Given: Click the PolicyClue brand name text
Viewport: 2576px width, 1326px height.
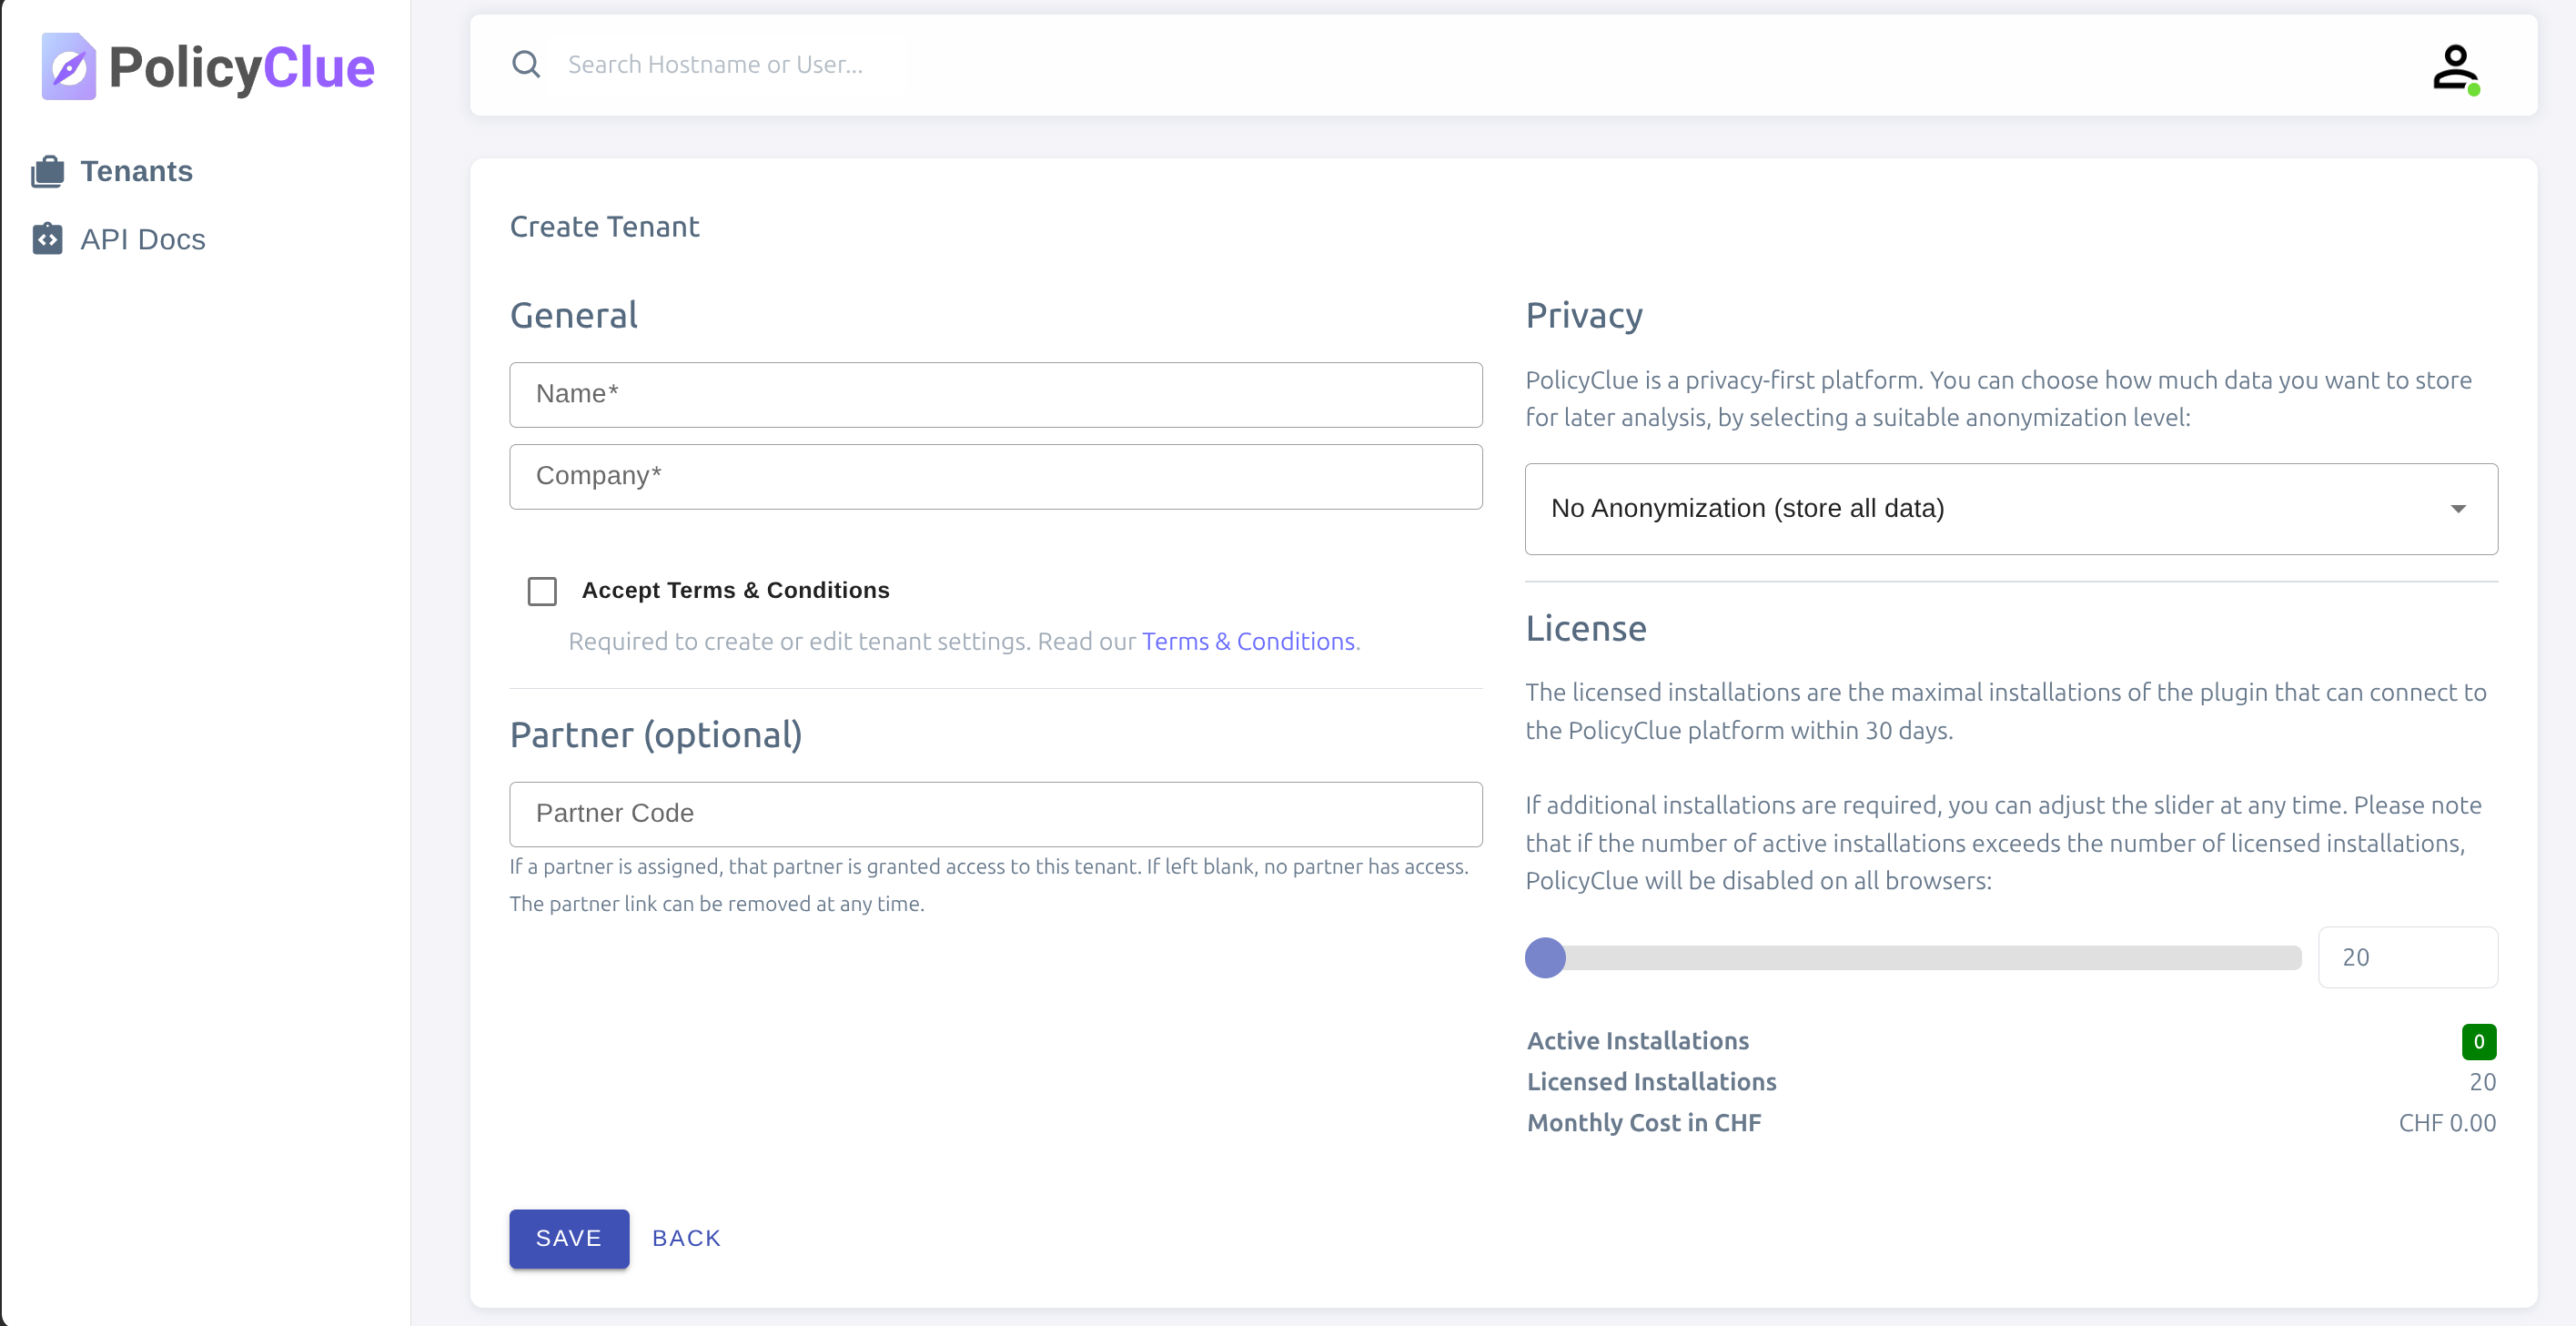Looking at the screenshot, I should [x=242, y=68].
